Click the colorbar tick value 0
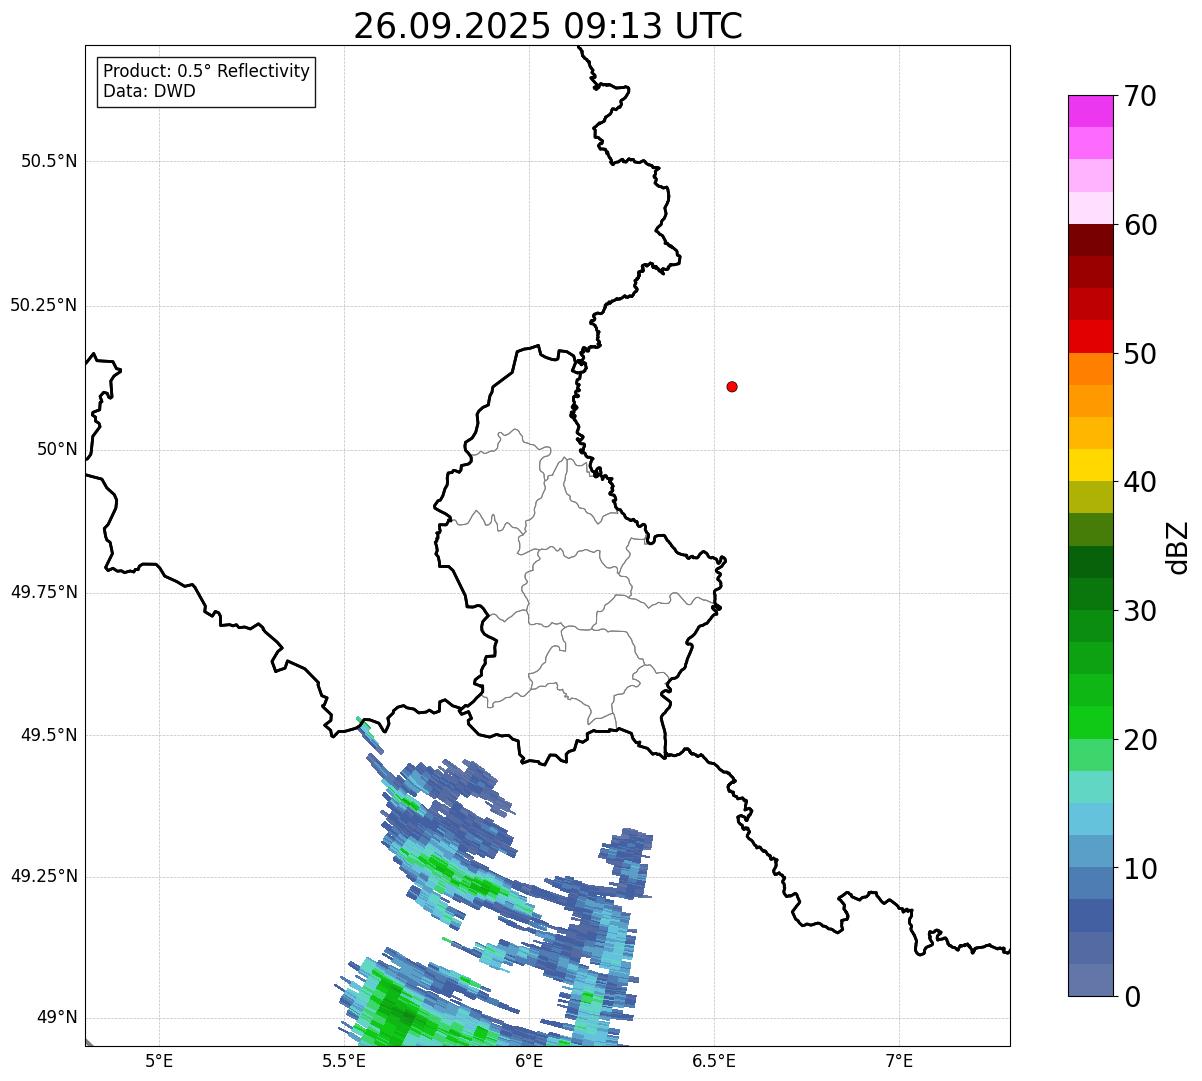Image resolution: width=1202 pixels, height=1081 pixels. coord(1131,997)
